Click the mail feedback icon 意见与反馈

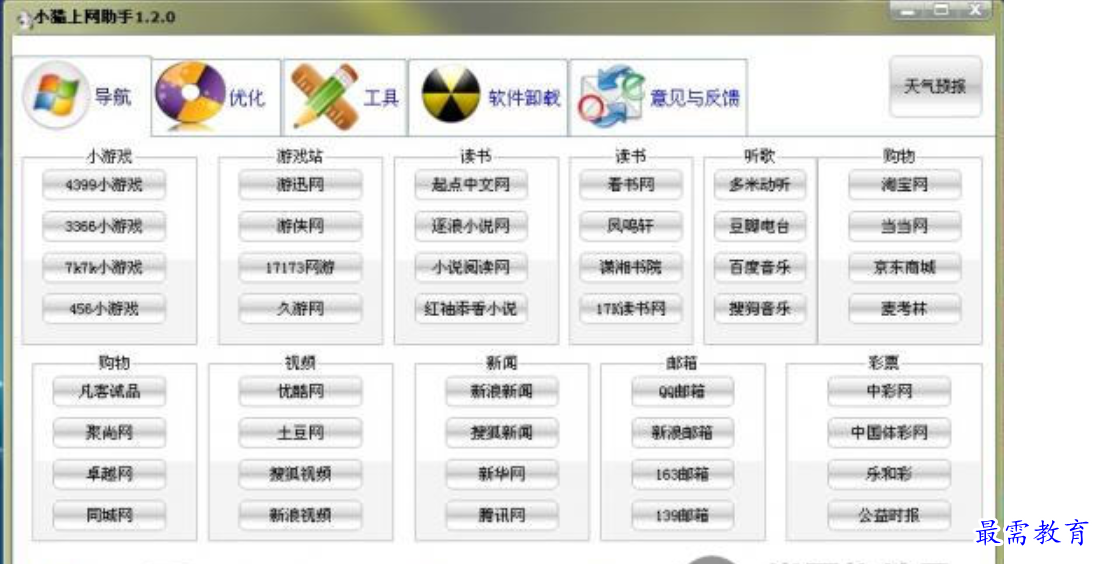click(x=611, y=97)
